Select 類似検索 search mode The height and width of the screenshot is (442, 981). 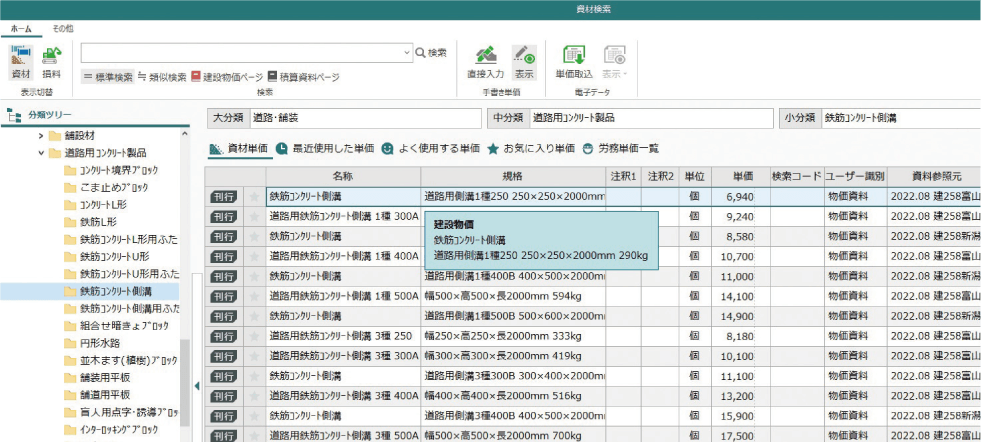(161, 77)
